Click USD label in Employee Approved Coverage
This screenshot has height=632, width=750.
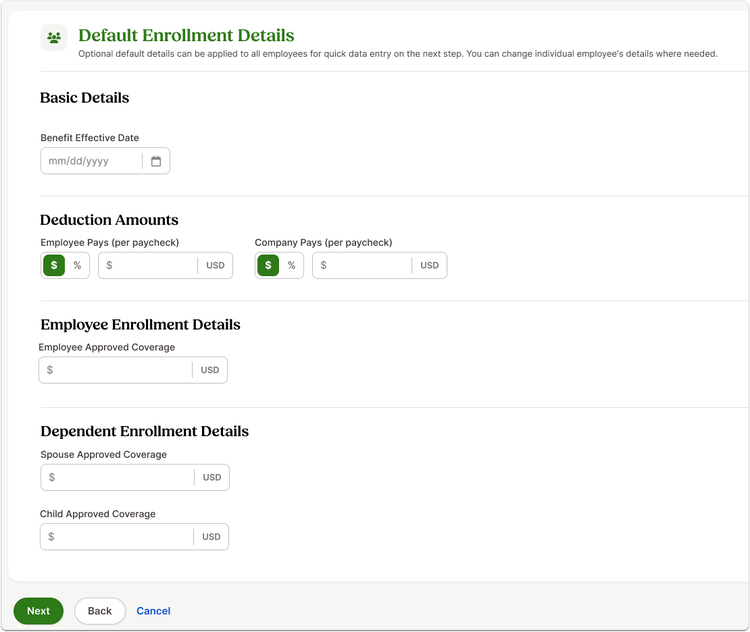pyautogui.click(x=210, y=370)
